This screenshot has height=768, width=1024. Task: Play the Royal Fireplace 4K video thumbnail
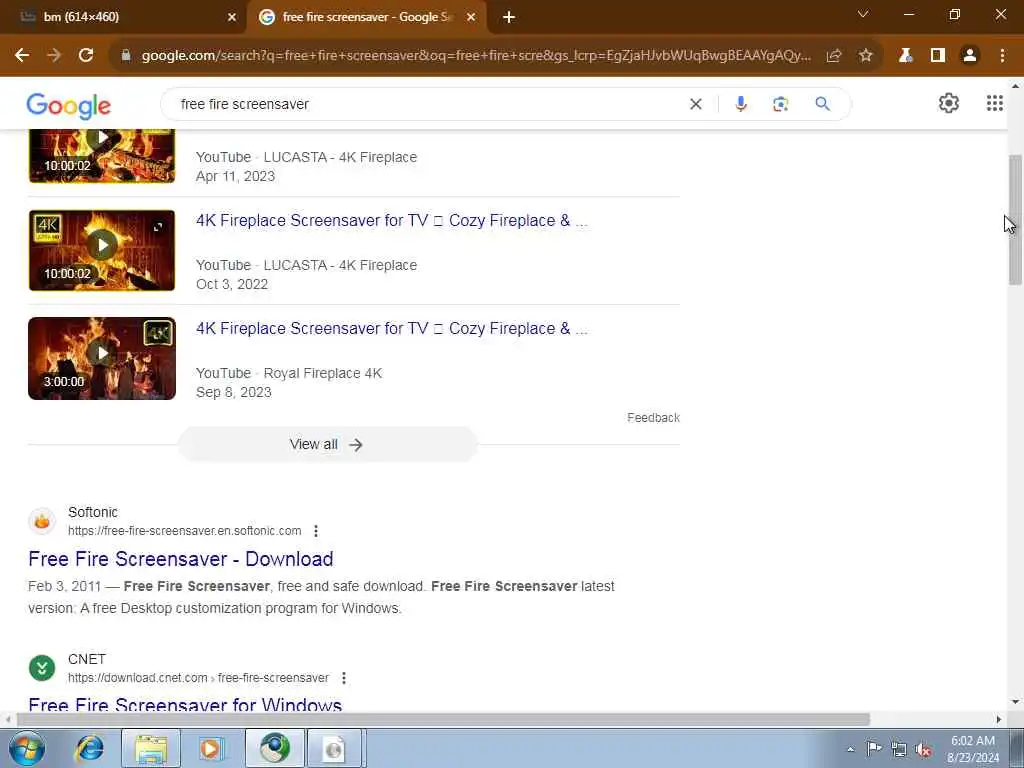click(x=102, y=358)
